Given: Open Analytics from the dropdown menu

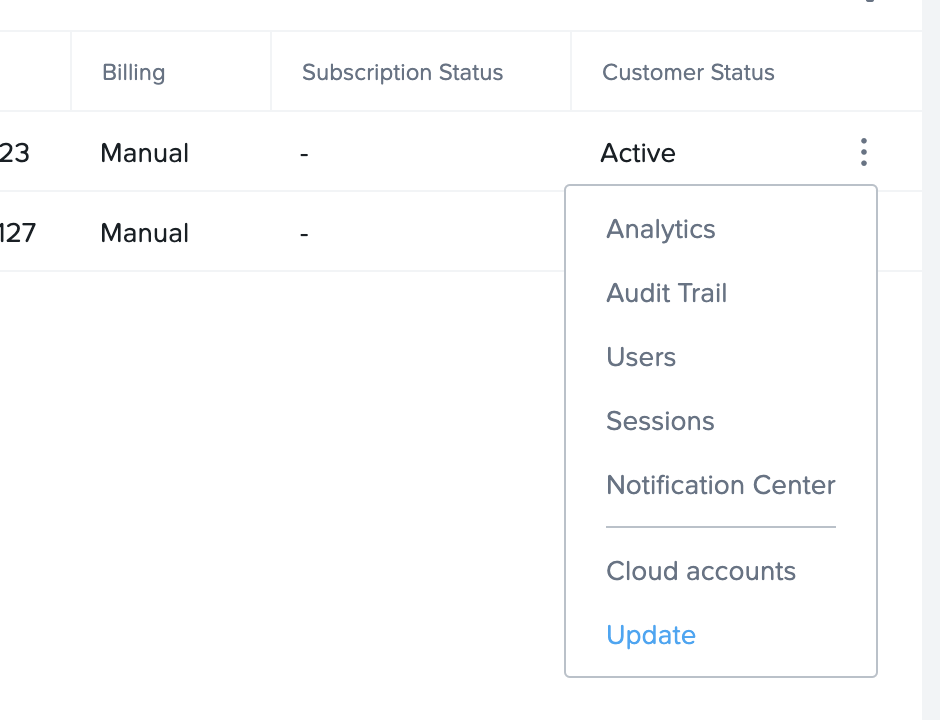Looking at the screenshot, I should [660, 229].
